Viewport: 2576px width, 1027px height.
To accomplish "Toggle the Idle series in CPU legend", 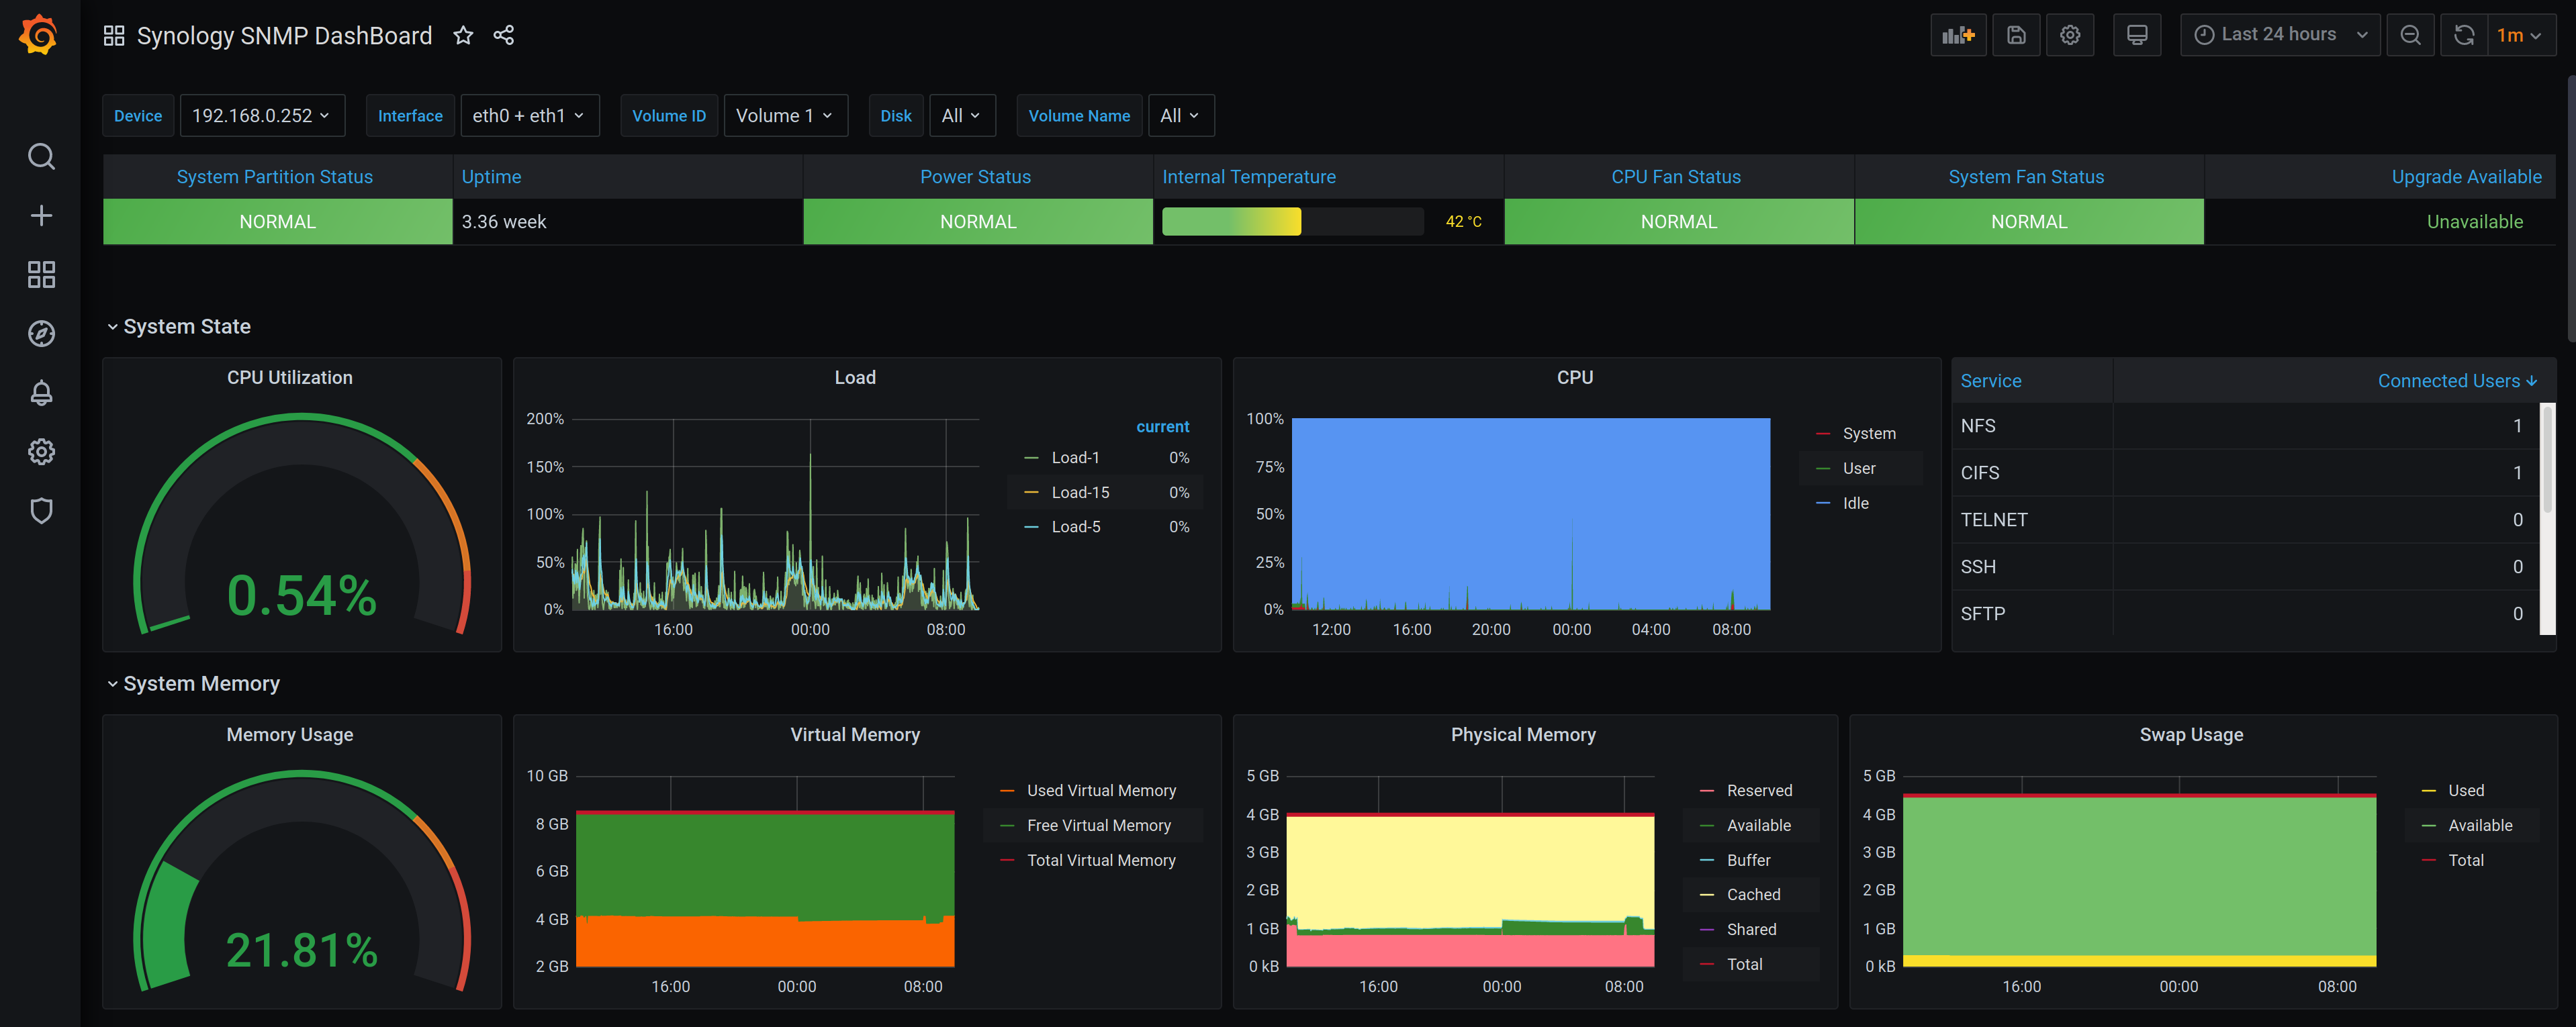I will click(x=1855, y=503).
